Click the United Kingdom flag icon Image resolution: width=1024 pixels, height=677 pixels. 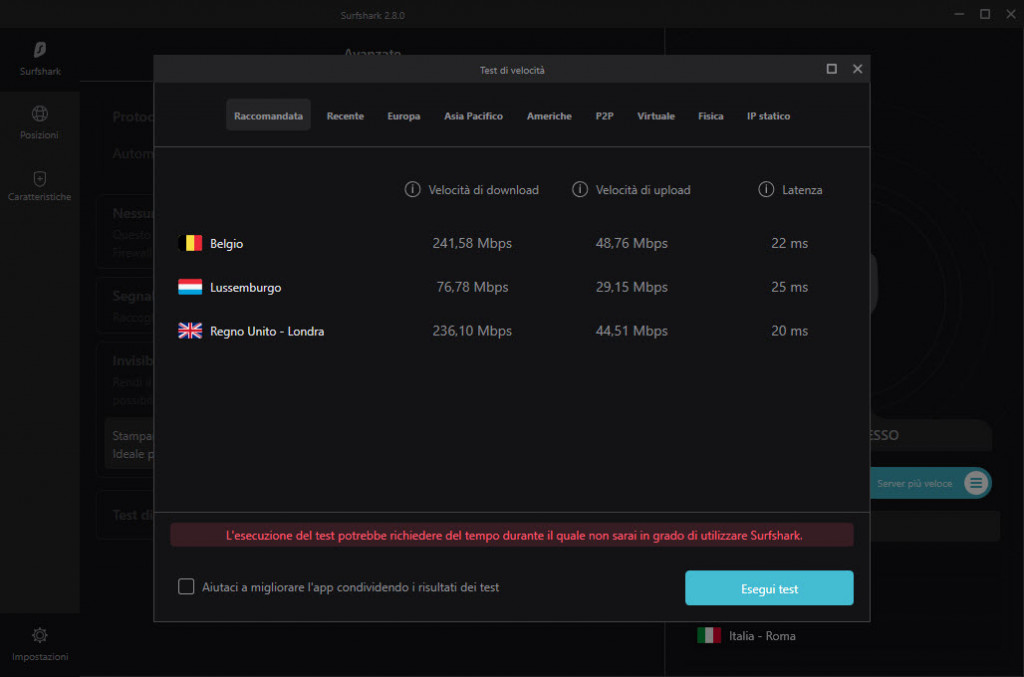[190, 331]
